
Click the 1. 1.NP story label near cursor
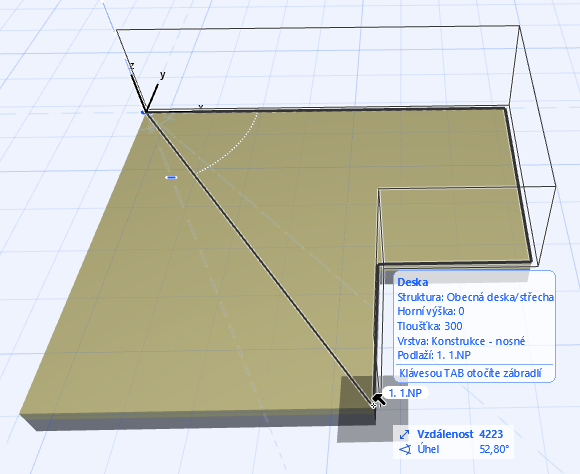405,393
